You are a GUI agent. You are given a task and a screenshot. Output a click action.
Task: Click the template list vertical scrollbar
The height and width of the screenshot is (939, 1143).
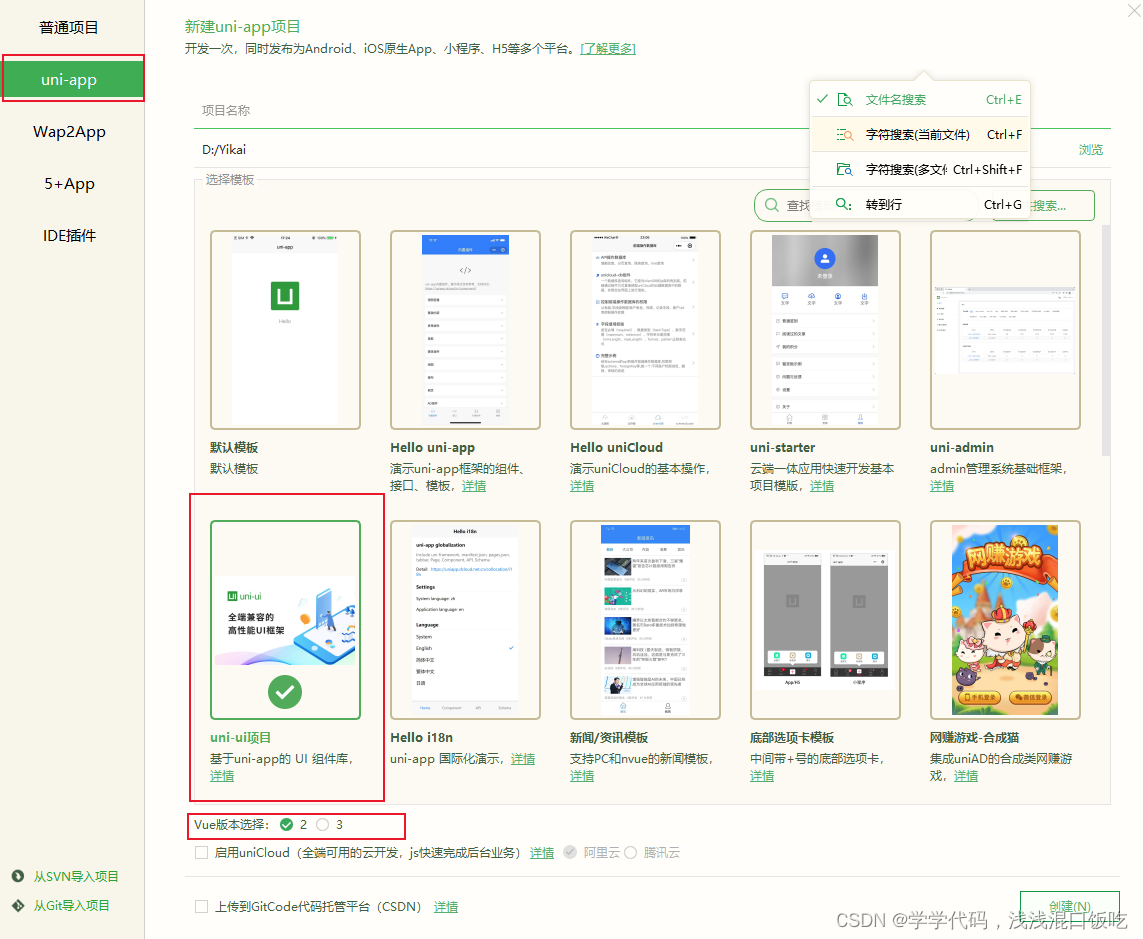(1106, 340)
